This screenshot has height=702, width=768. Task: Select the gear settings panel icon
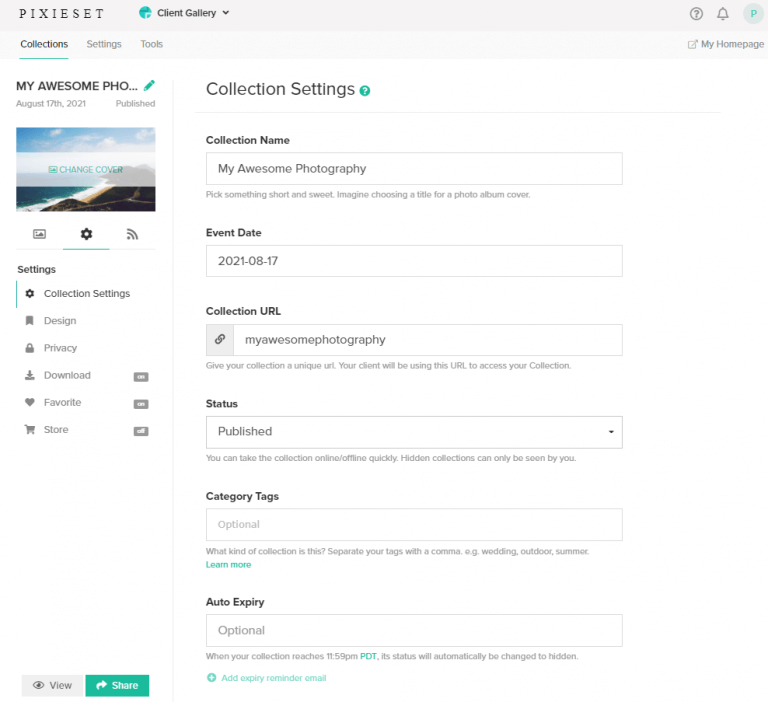(86, 234)
